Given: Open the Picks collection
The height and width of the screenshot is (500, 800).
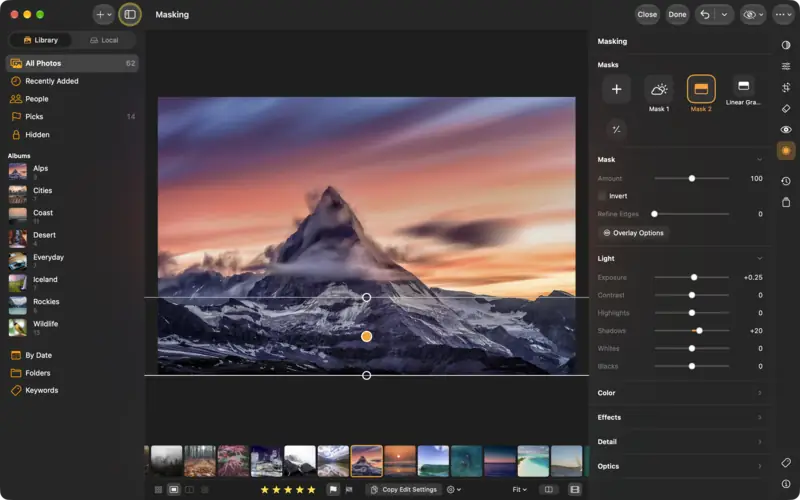Looking at the screenshot, I should point(72,117).
